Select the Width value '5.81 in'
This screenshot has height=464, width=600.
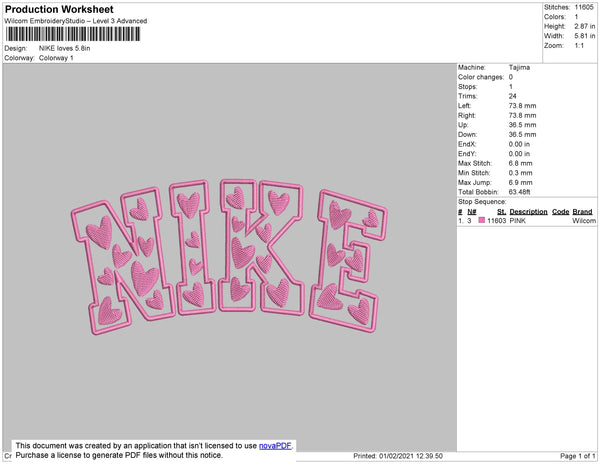pyautogui.click(x=585, y=36)
